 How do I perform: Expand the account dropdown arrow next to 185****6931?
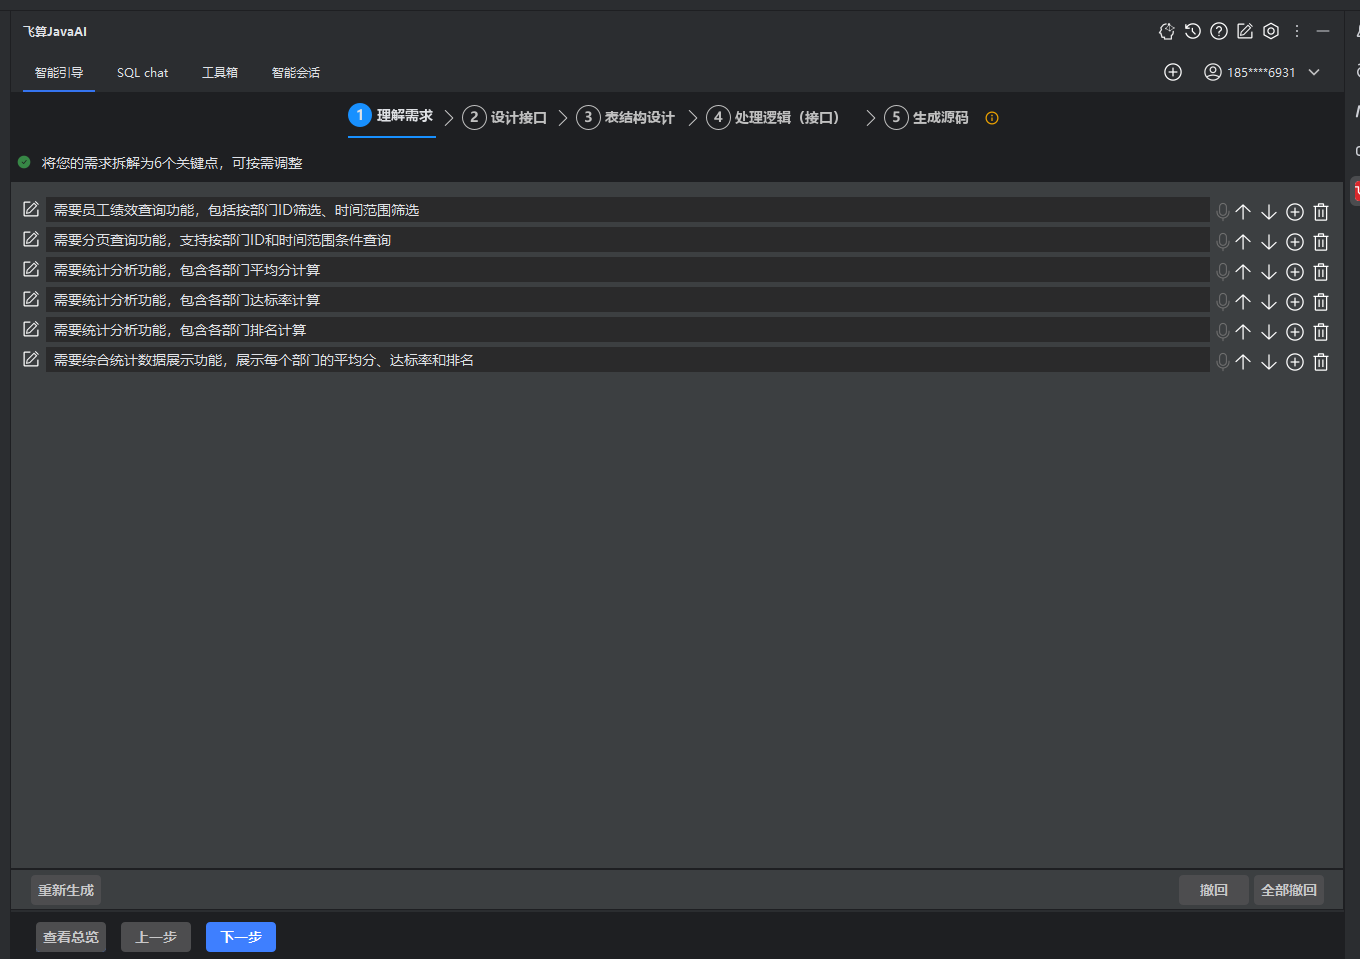pos(1314,72)
